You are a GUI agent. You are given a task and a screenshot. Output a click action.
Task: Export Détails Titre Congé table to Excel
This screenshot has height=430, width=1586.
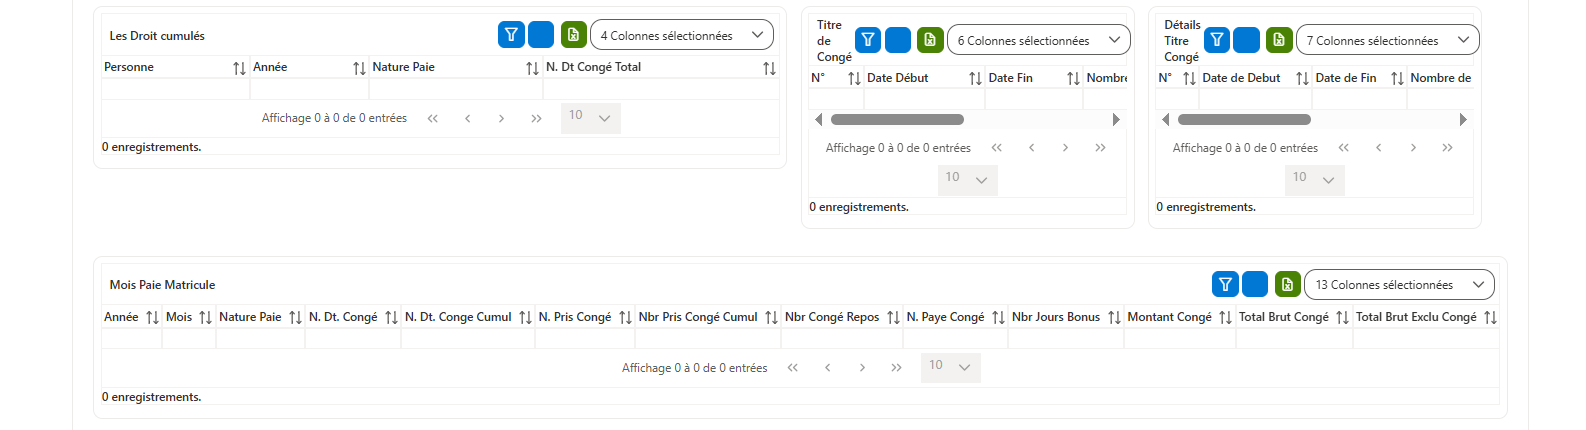(x=1279, y=40)
